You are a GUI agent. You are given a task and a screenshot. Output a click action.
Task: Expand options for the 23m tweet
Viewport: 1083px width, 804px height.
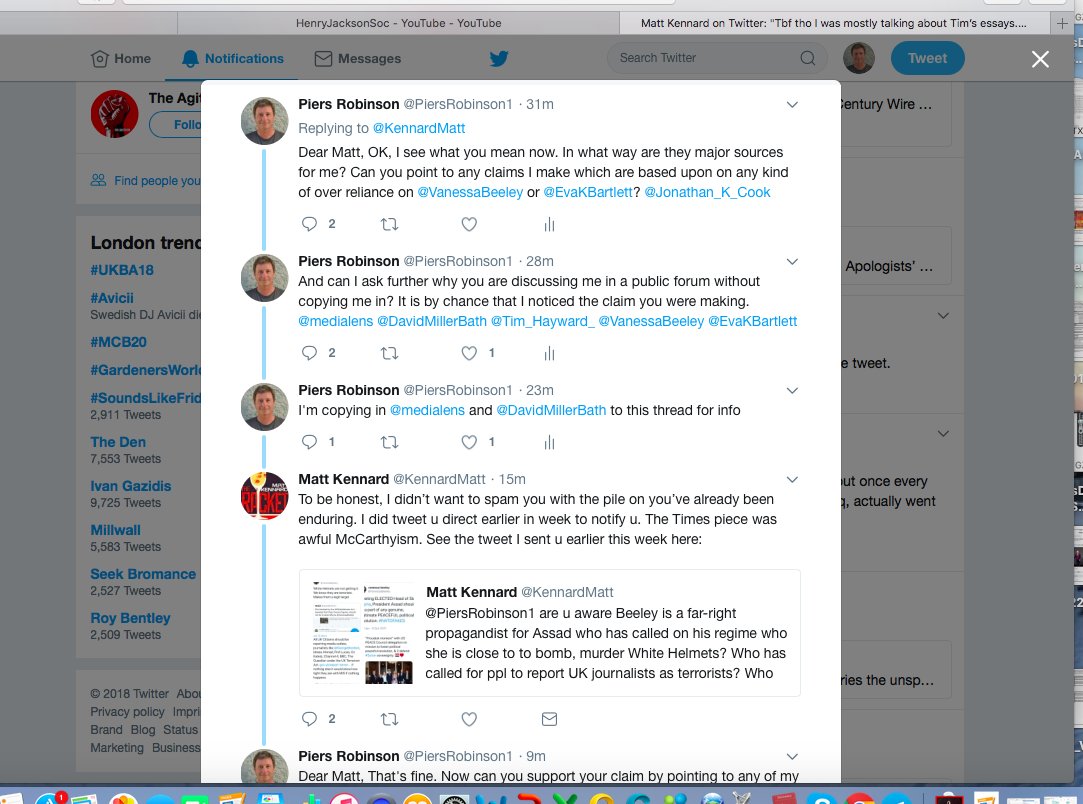792,391
